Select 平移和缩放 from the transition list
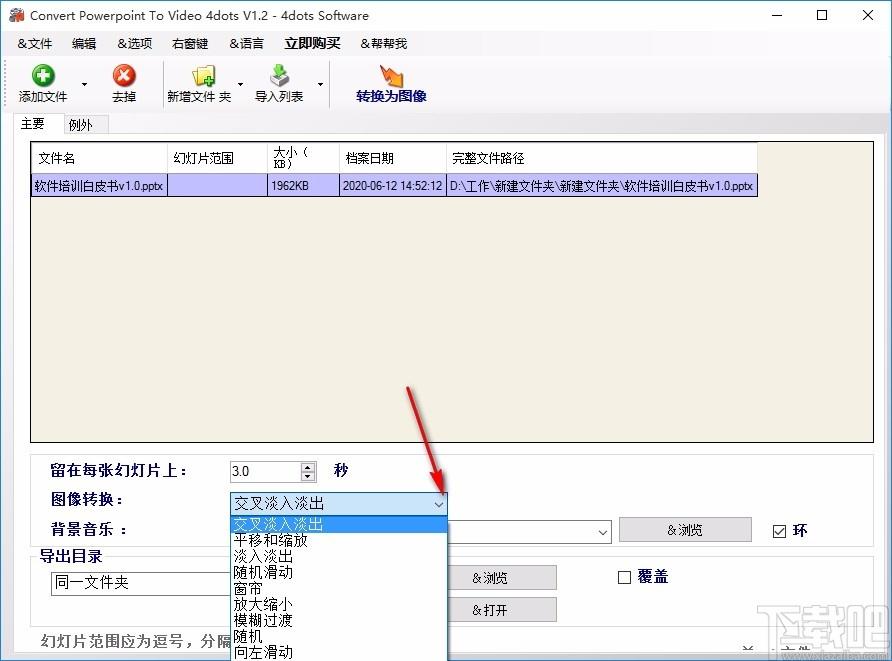892x661 pixels. pyautogui.click(x=271, y=540)
